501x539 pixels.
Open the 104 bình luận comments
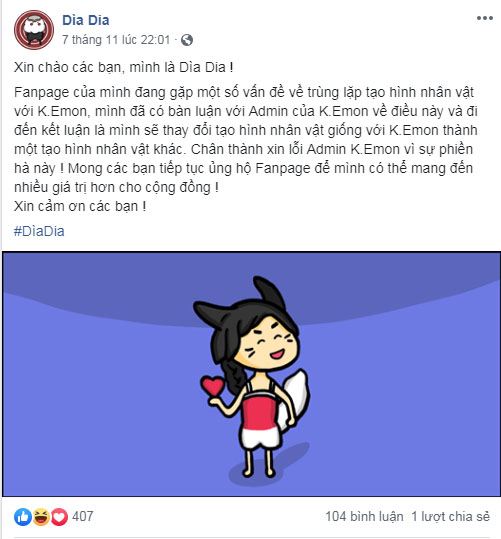point(364,517)
